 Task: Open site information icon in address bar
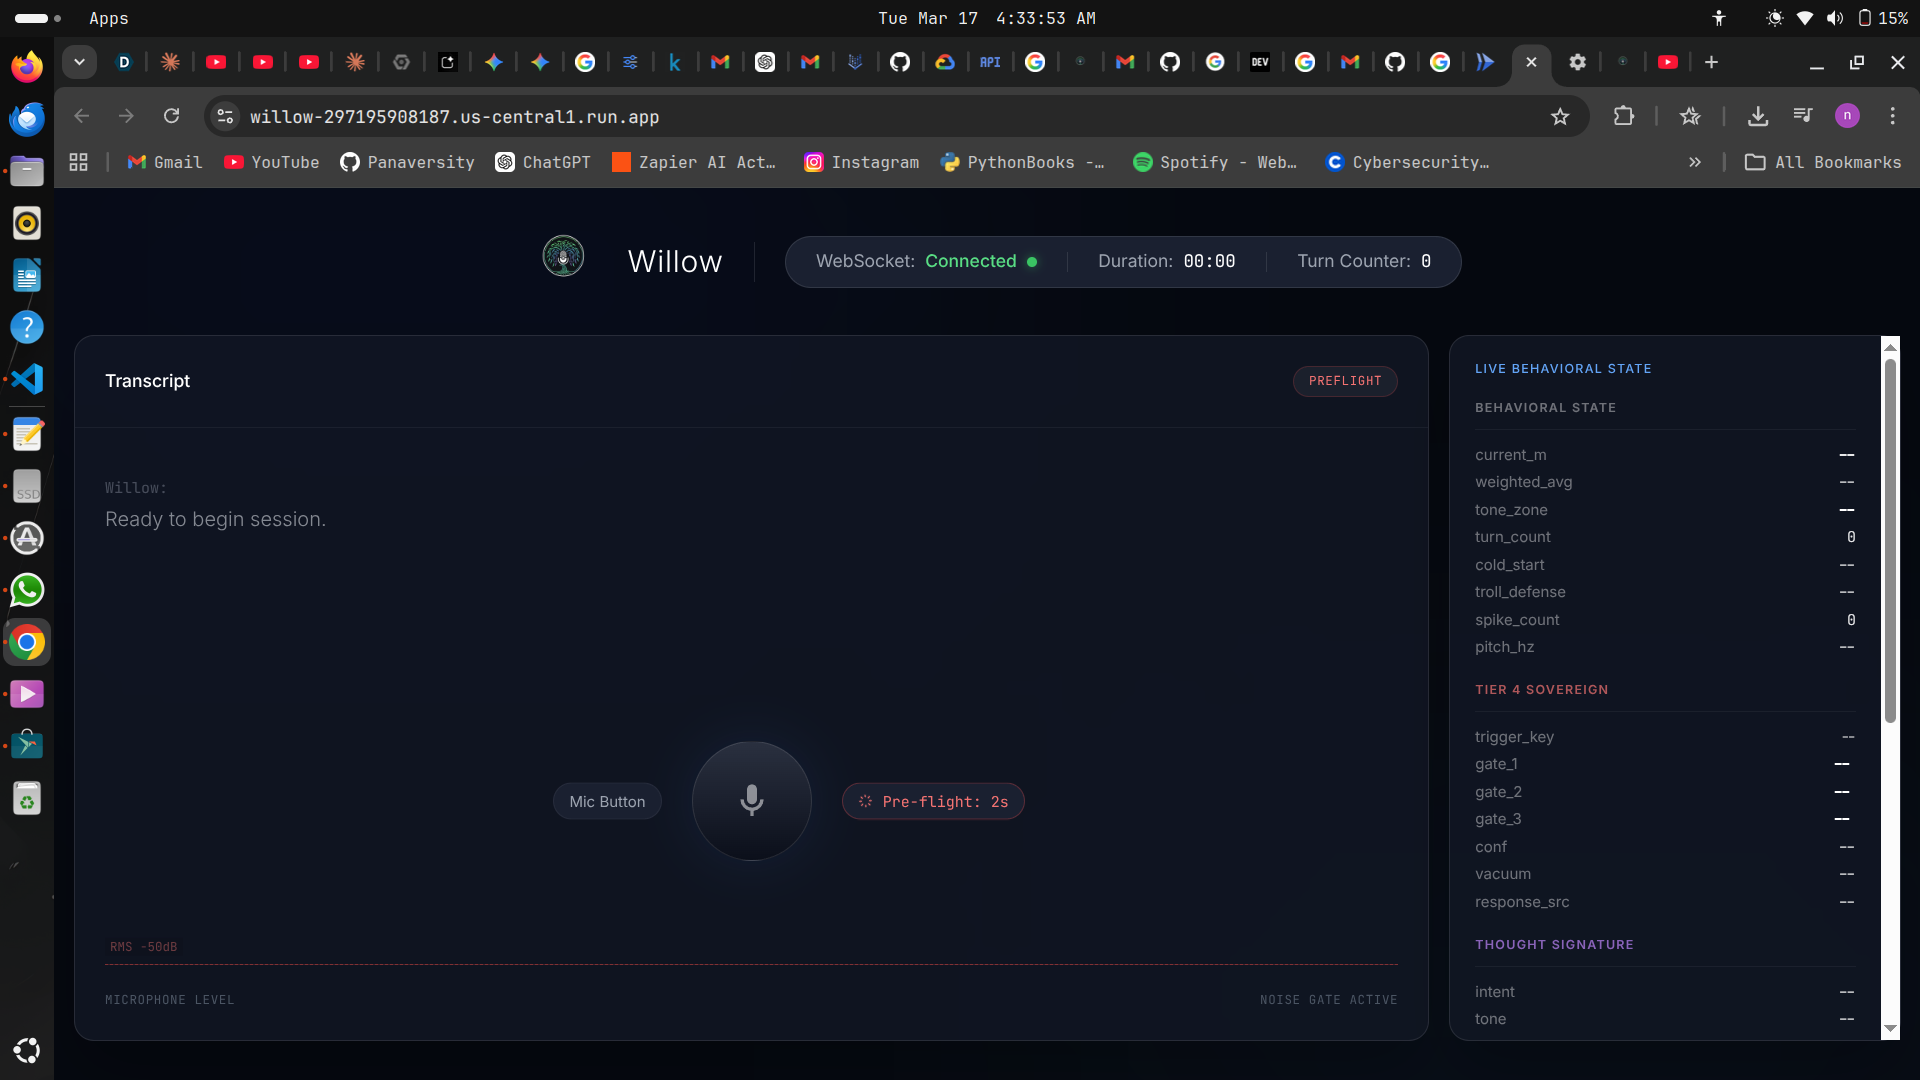(226, 117)
